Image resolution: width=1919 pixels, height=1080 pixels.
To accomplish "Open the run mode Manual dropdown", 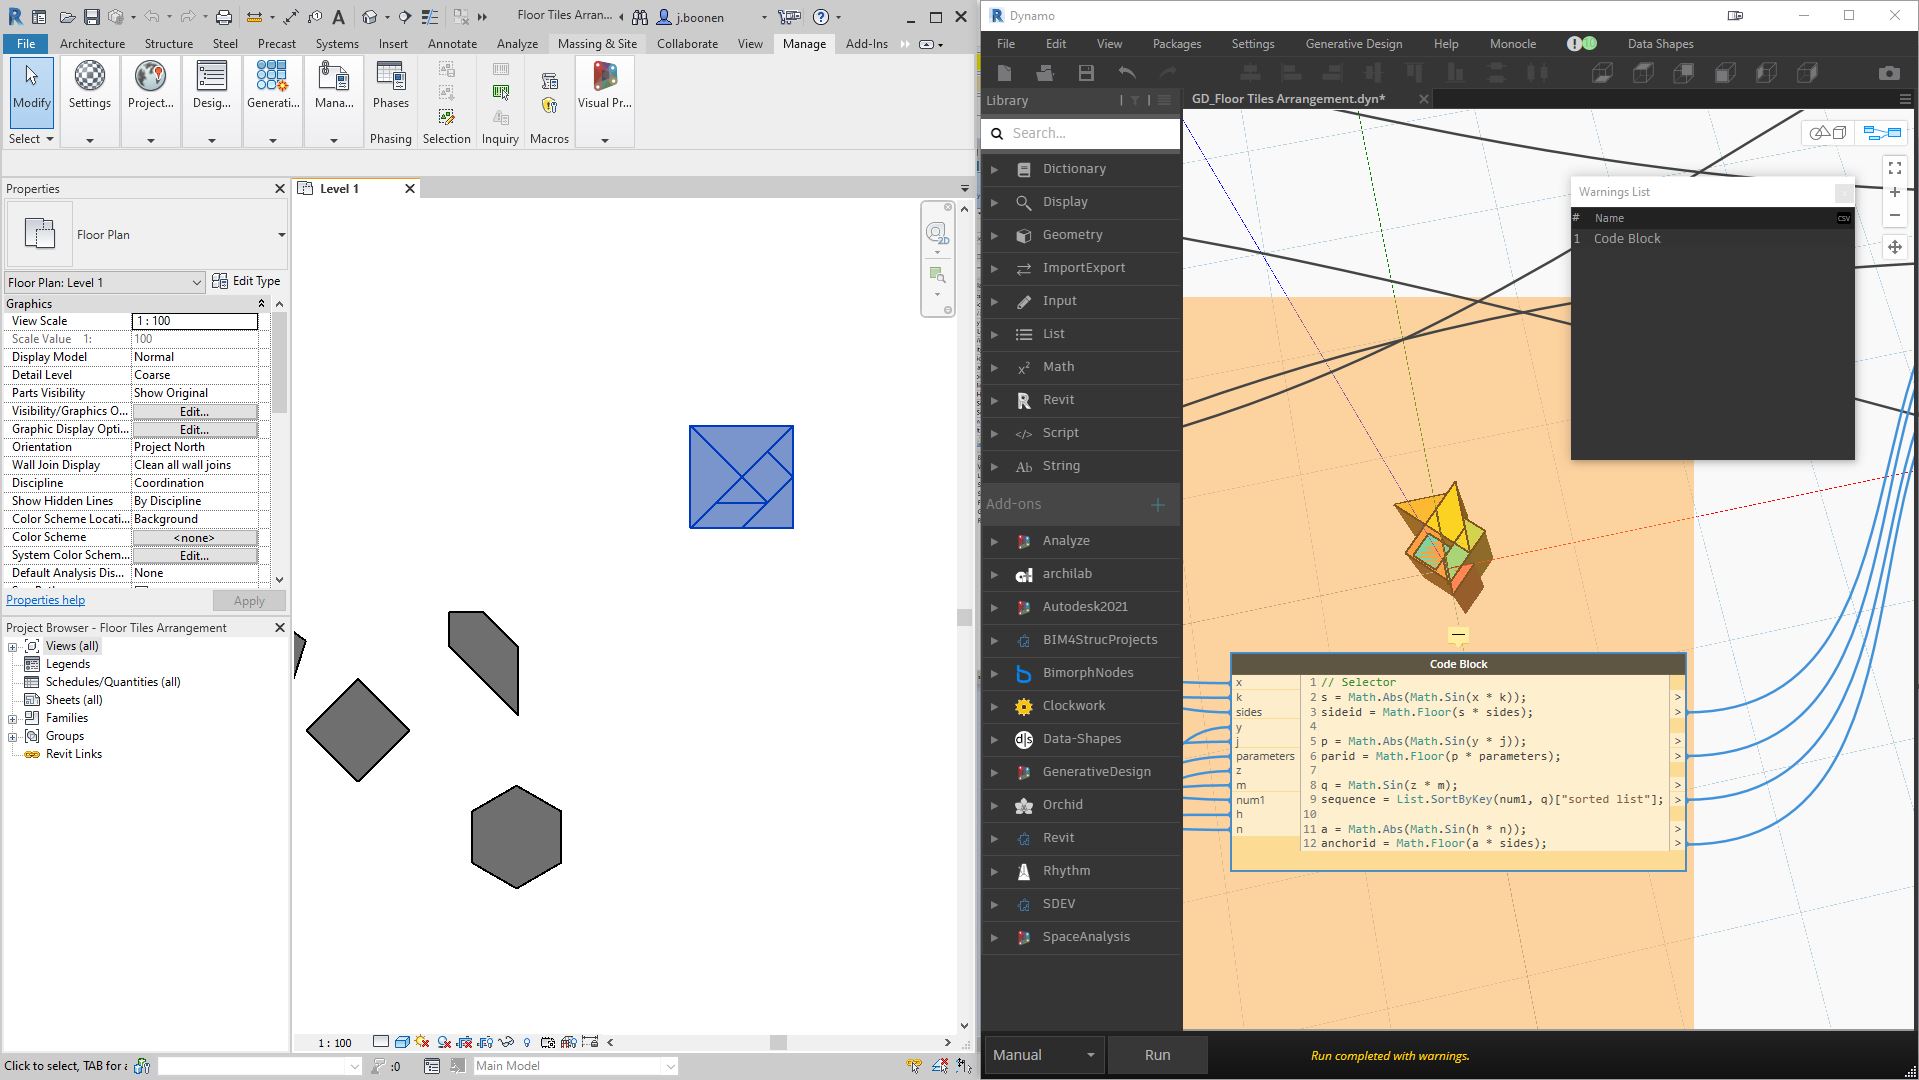I will tap(1043, 1055).
